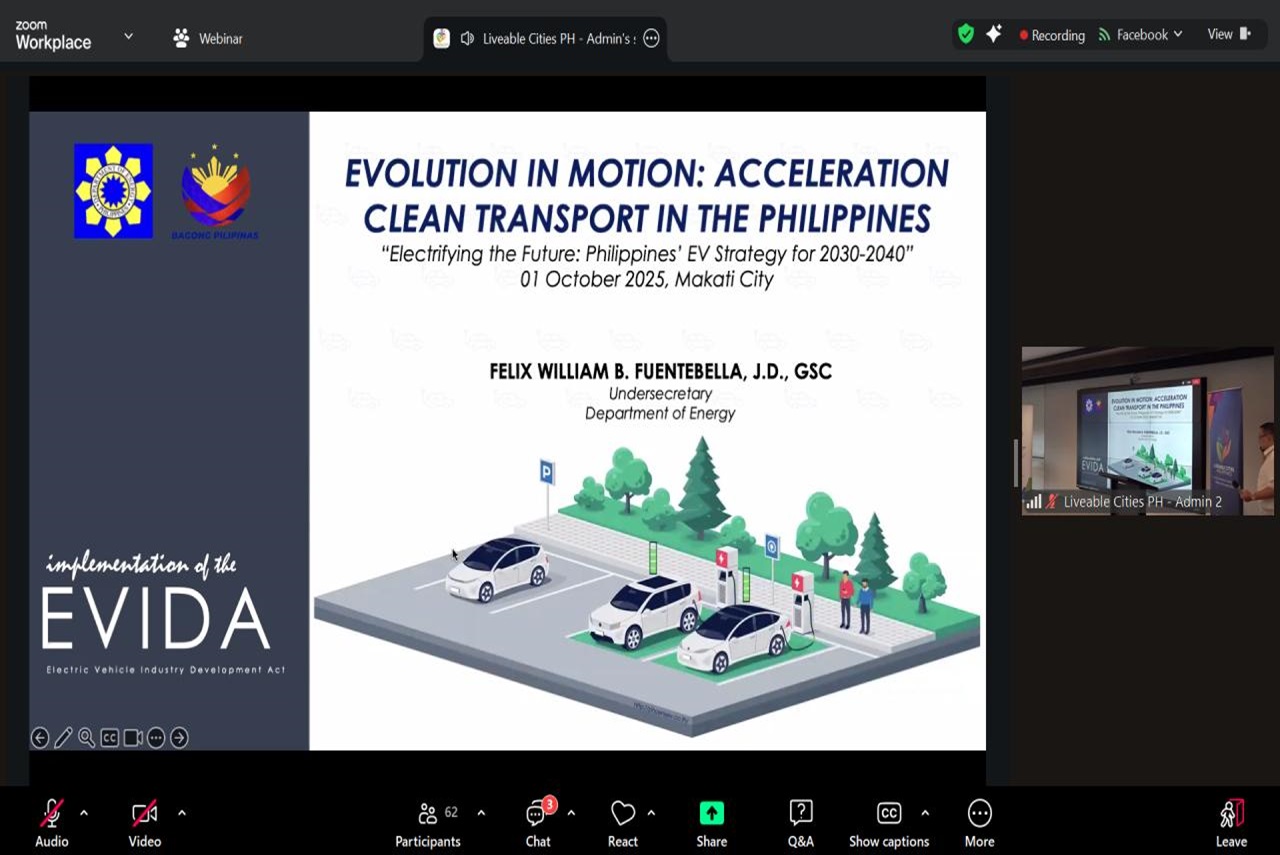Select Liveable Cities PH Admin 2 video thumbnail

[1147, 431]
